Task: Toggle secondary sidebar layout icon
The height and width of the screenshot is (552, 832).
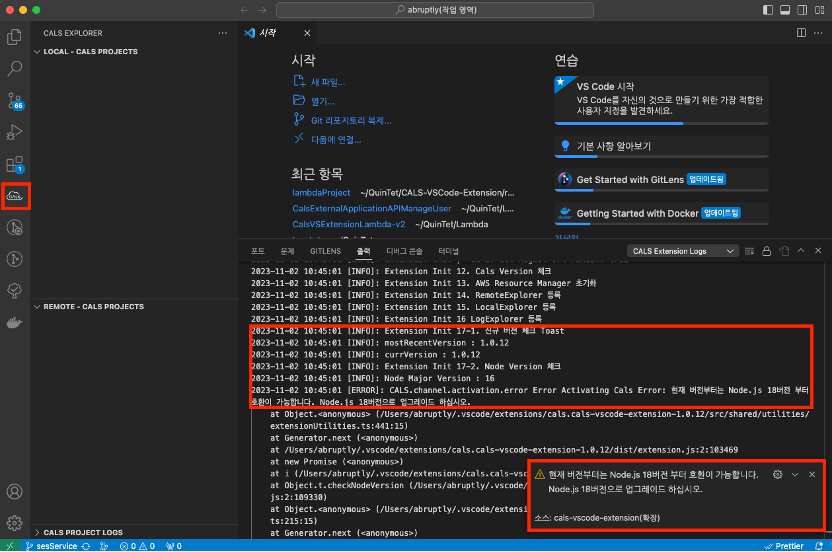Action: pyautogui.click(x=802, y=10)
